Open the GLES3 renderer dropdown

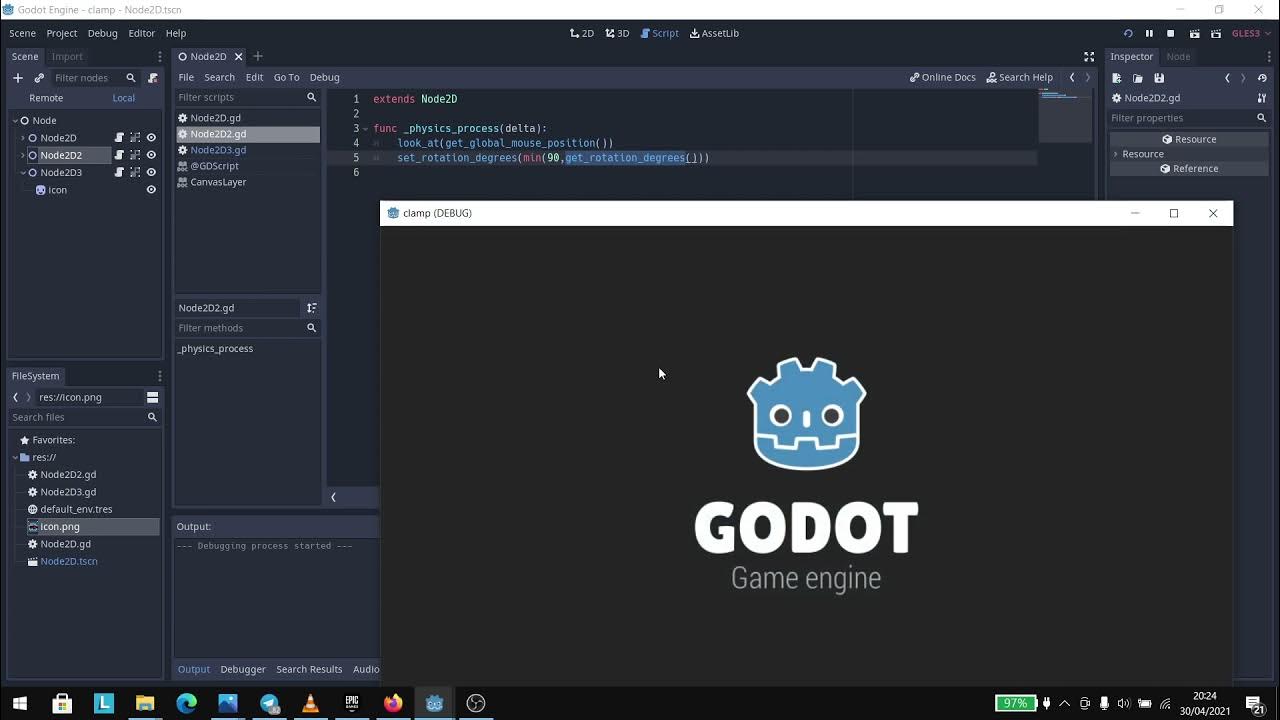pos(1250,33)
